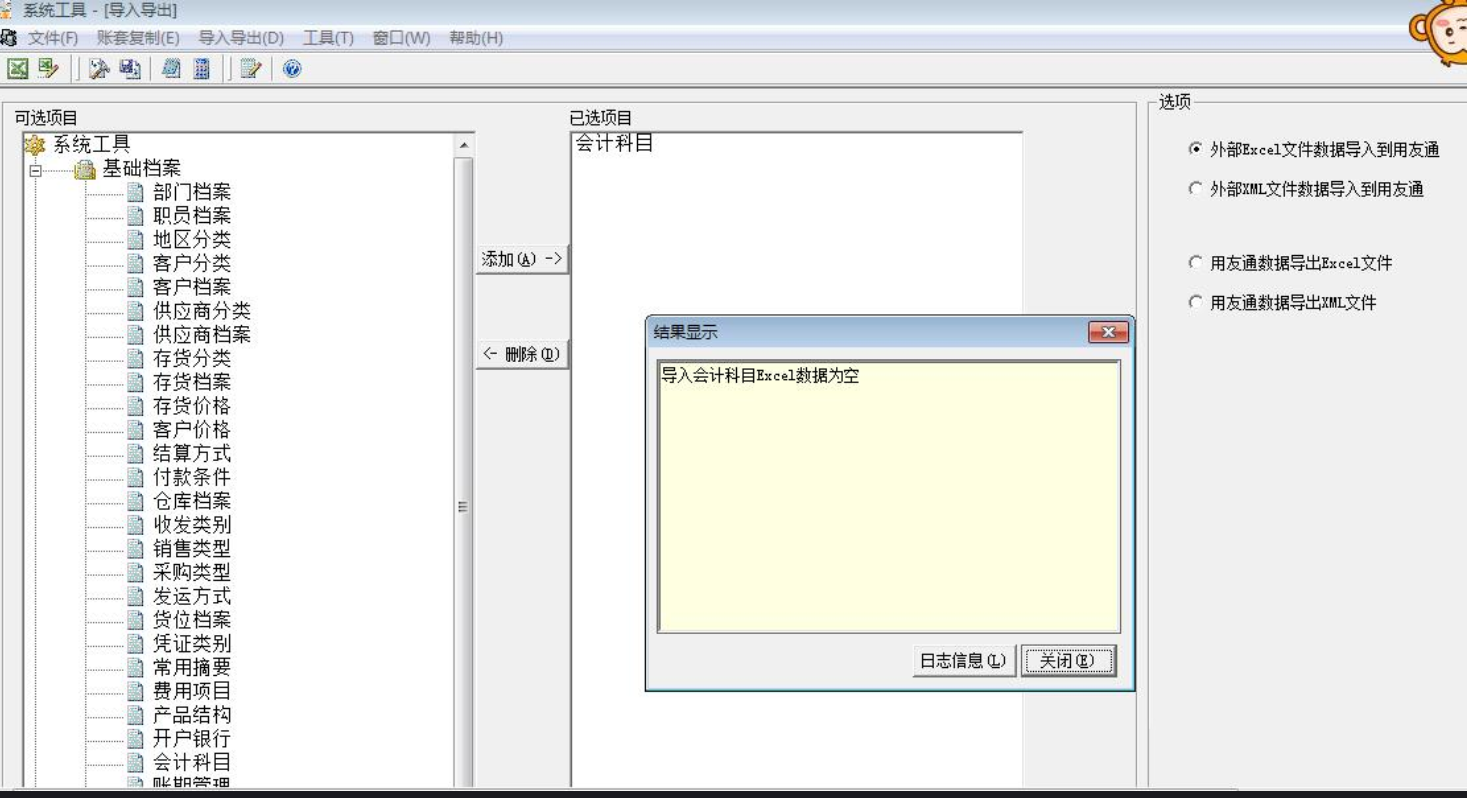The image size is (1467, 798).
Task: Click the folder icon beside 基础档案
Action: pos(85,169)
